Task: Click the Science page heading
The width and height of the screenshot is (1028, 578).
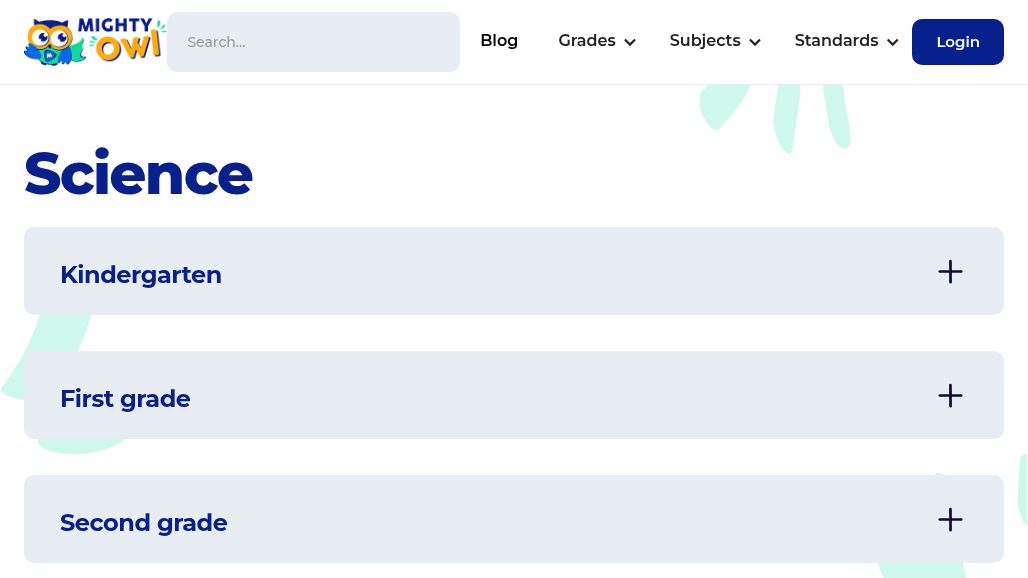Action: pos(138,173)
